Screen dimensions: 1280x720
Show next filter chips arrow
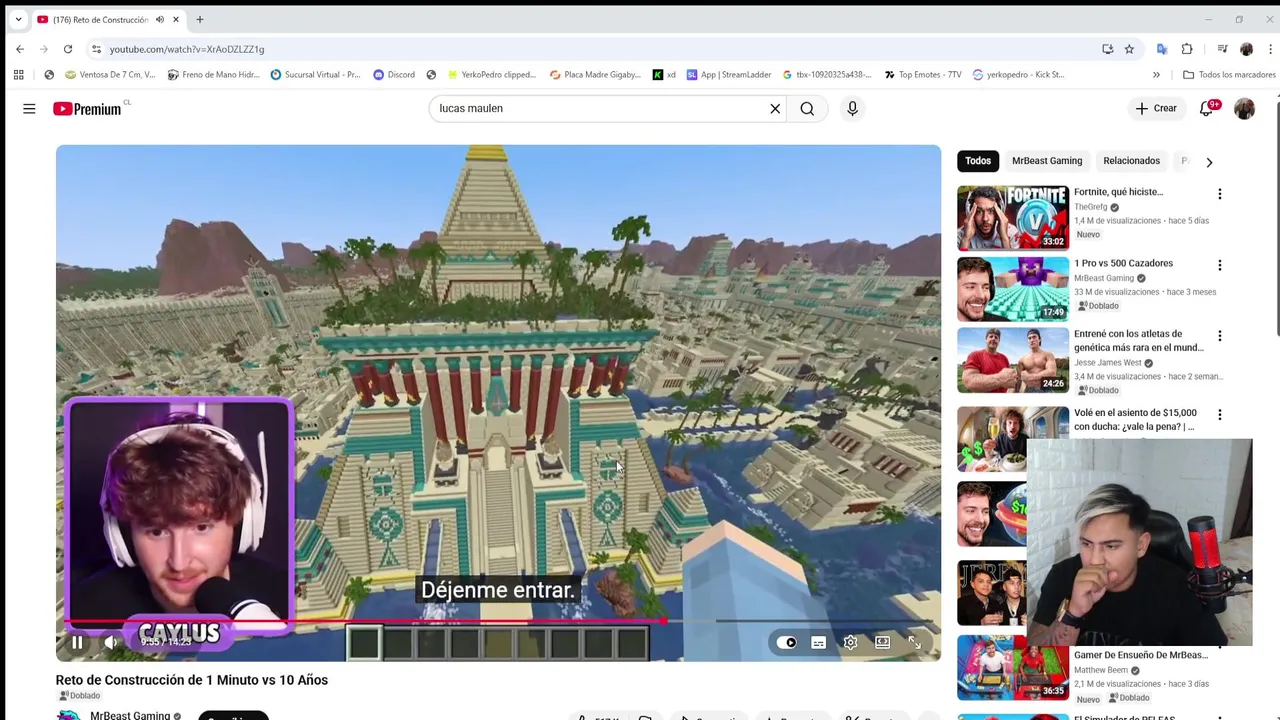pos(1209,161)
